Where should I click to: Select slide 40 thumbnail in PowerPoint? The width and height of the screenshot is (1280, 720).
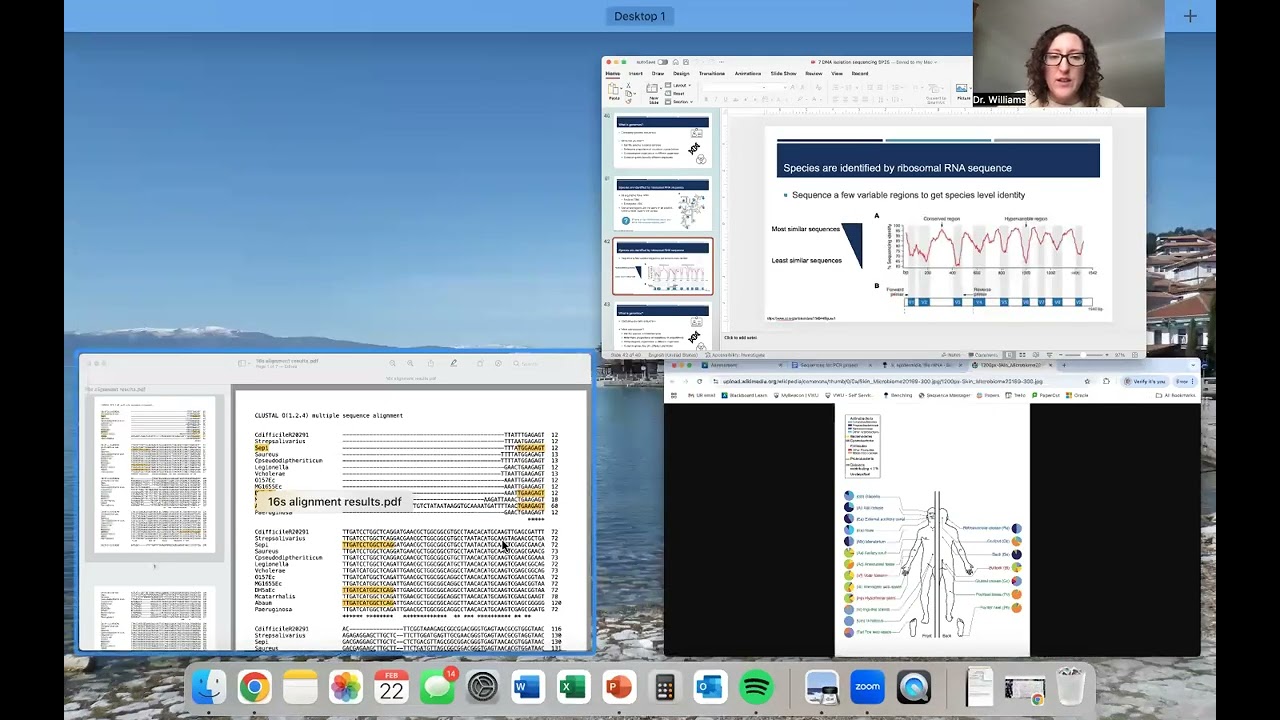[x=662, y=141]
